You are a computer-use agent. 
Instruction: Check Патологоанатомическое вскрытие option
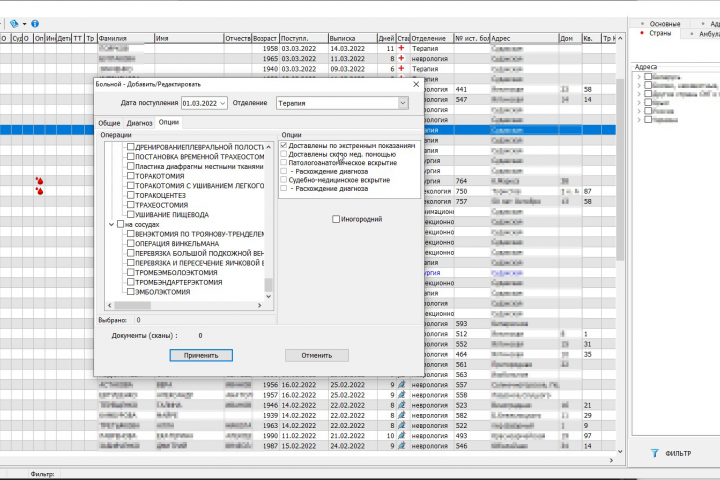(x=284, y=163)
